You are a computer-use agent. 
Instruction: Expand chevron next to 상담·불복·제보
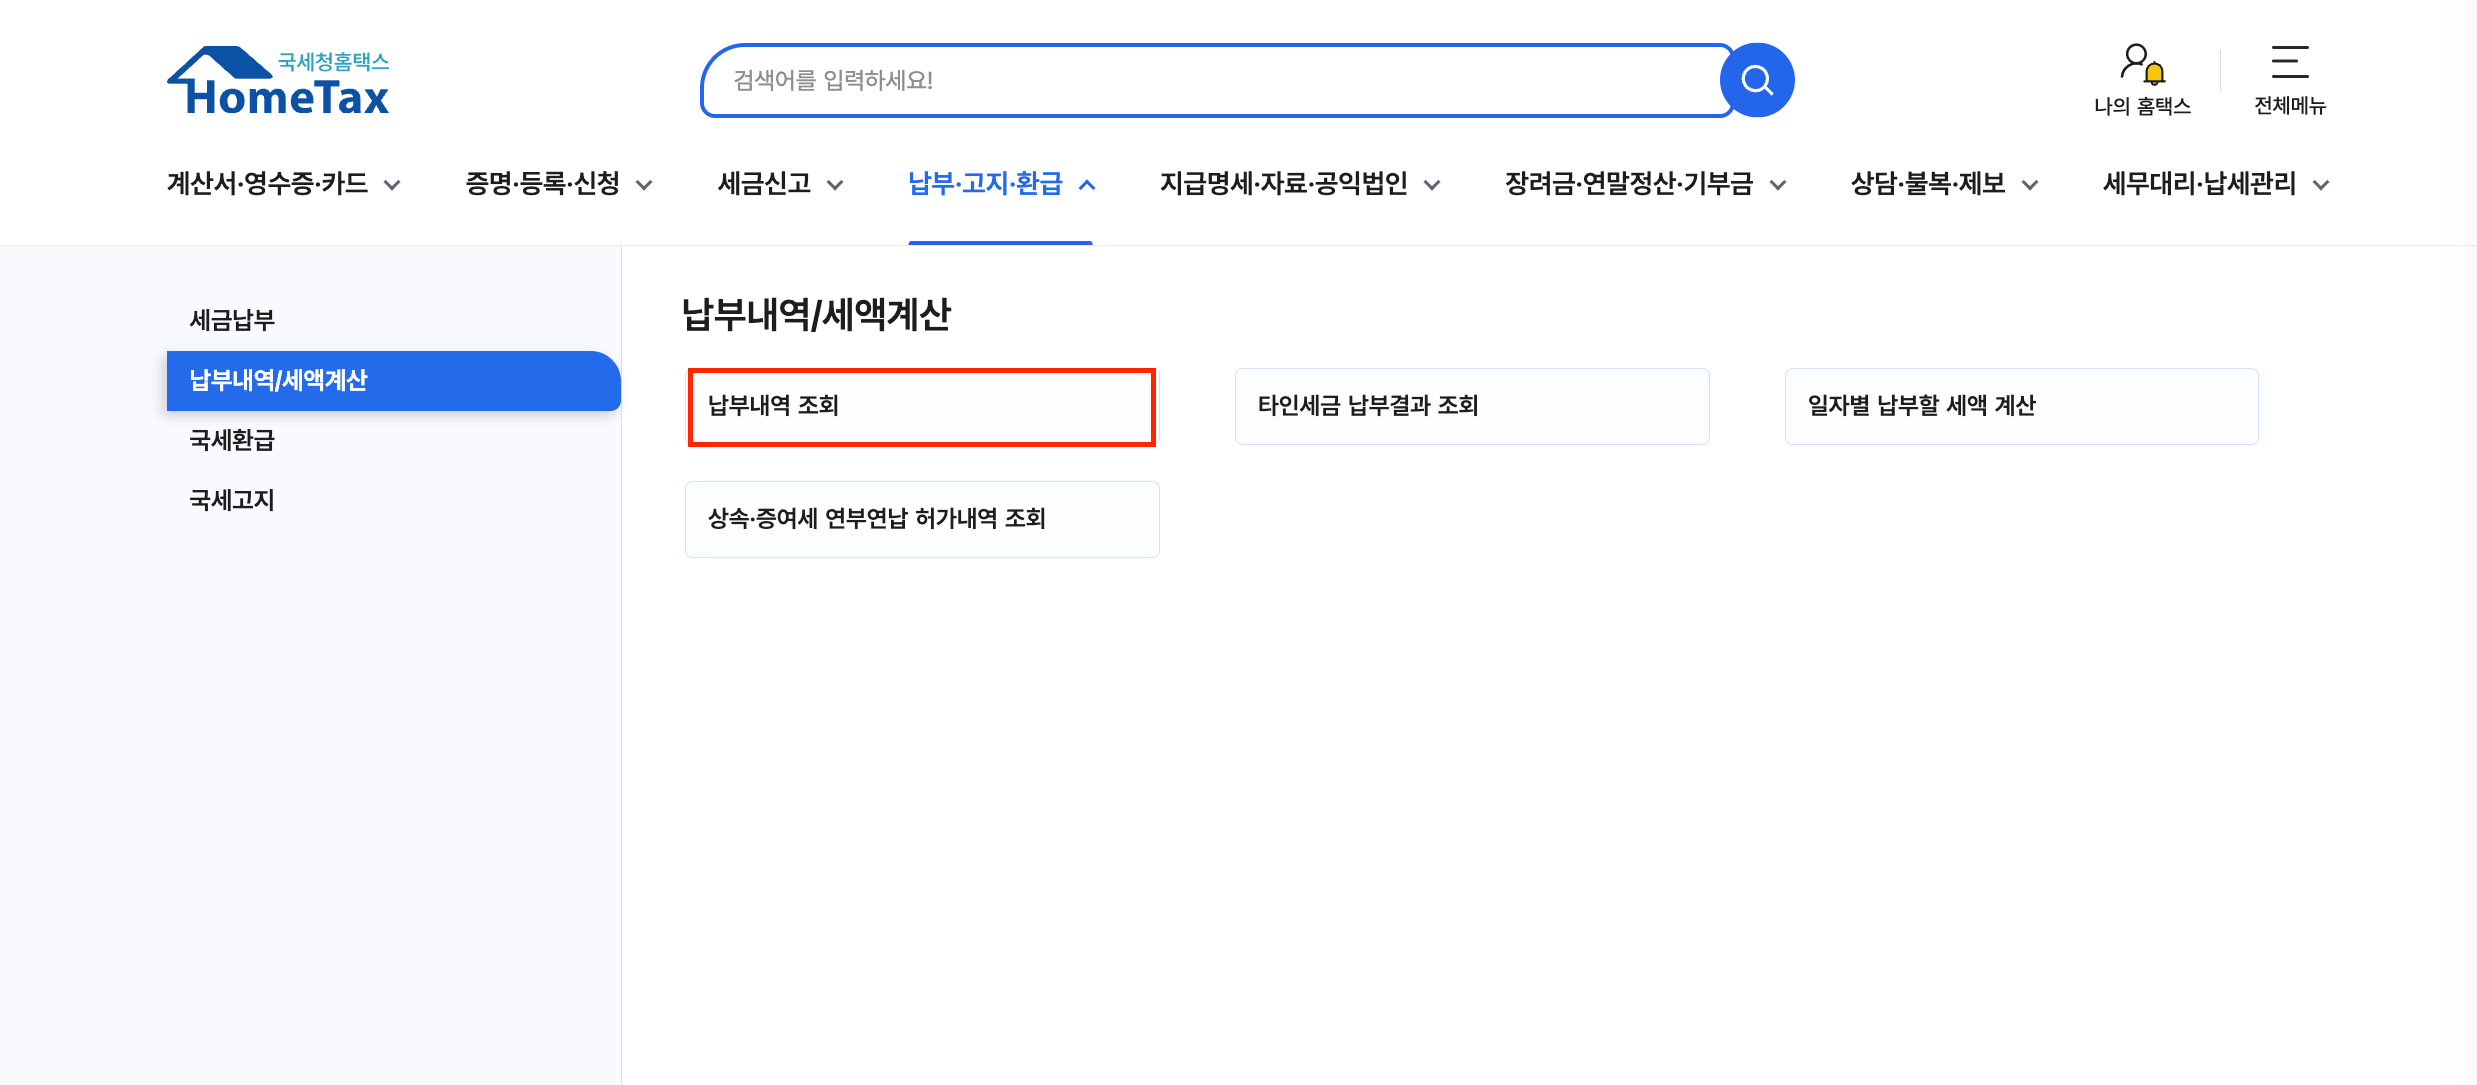click(x=2030, y=185)
